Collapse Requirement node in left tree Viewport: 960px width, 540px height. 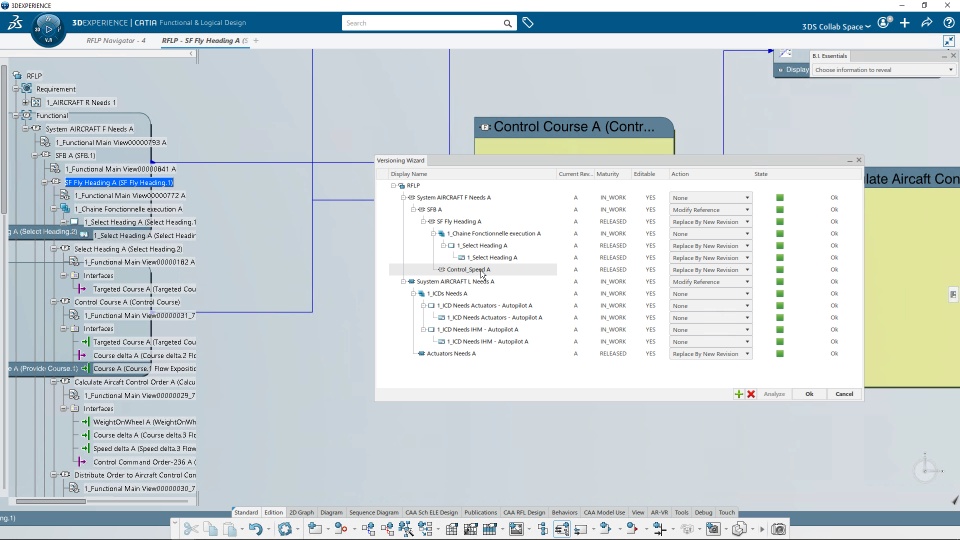[16, 89]
